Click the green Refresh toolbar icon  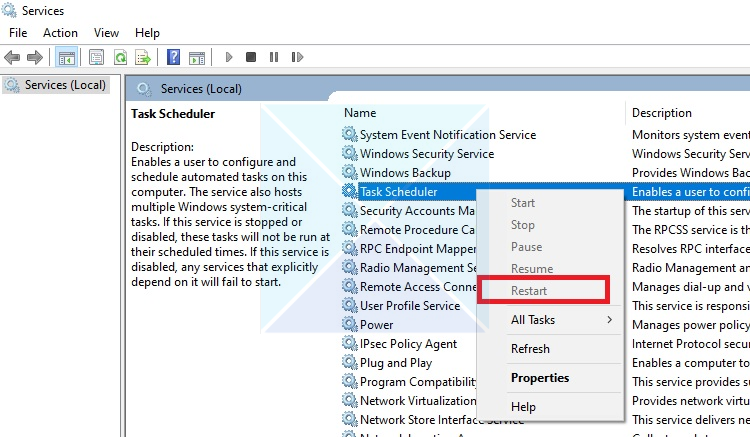[120, 57]
